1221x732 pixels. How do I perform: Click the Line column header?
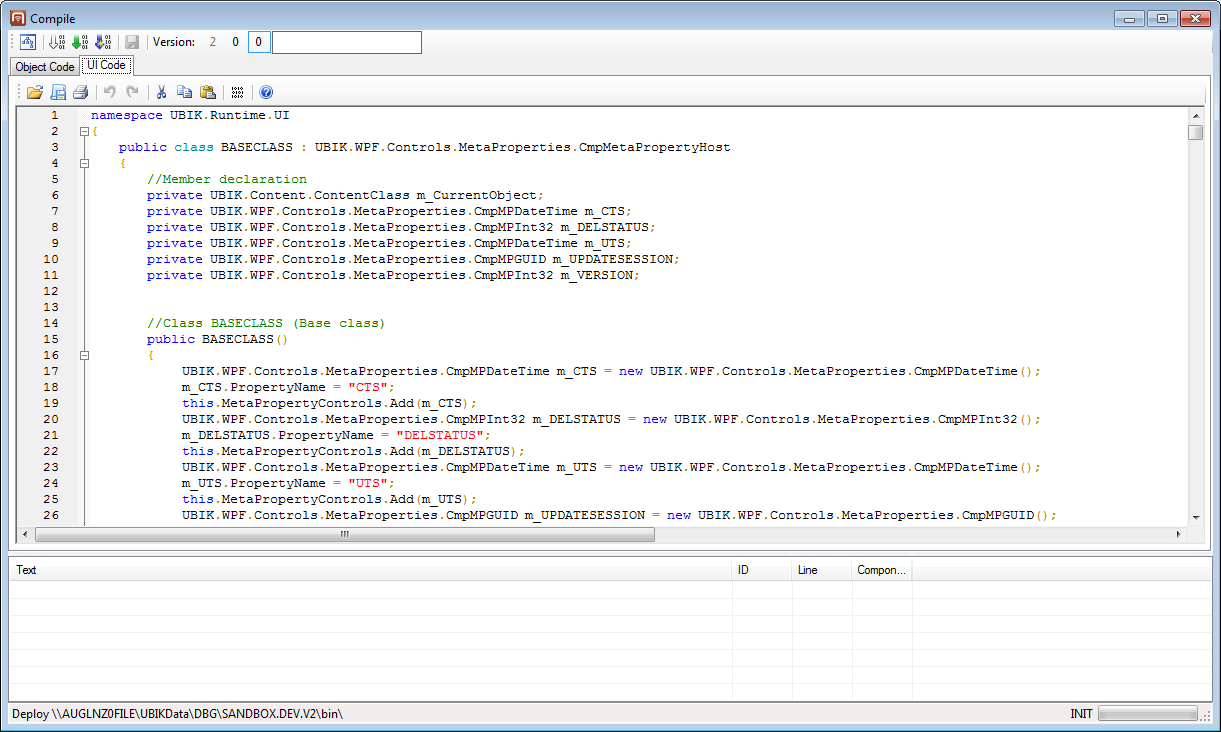pos(821,570)
